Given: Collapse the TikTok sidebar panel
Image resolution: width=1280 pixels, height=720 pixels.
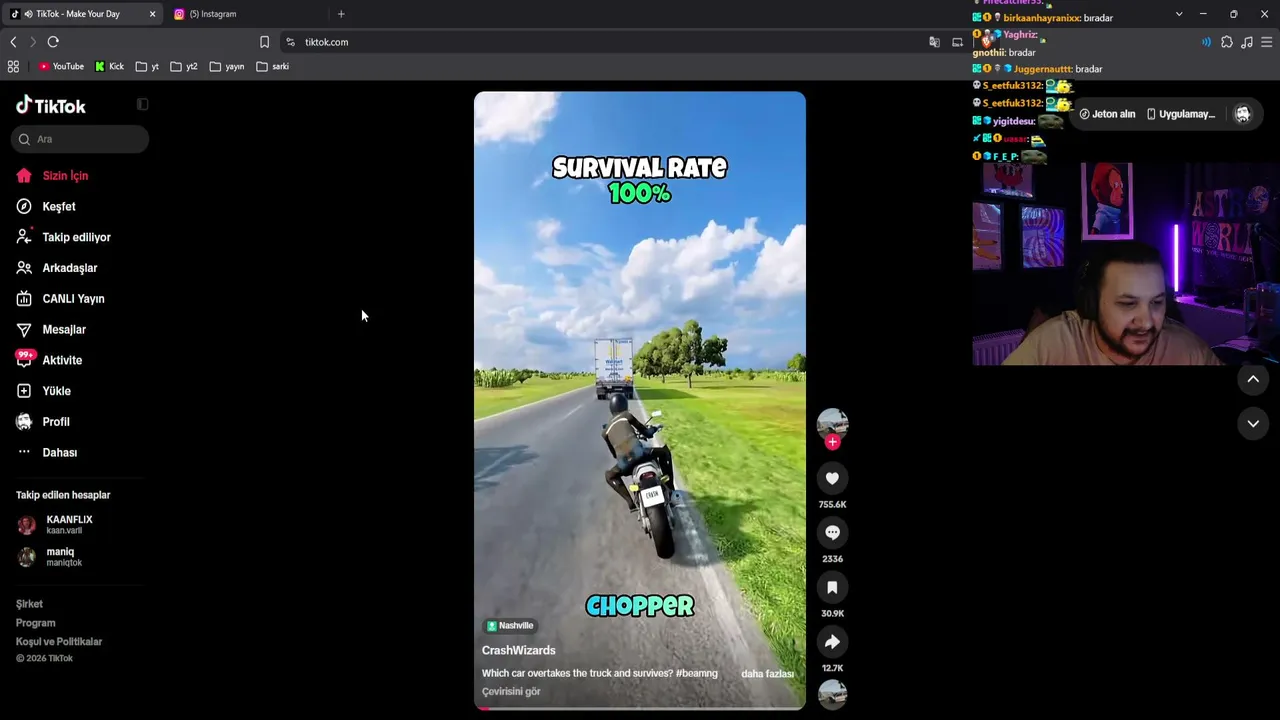Looking at the screenshot, I should tap(142, 104).
